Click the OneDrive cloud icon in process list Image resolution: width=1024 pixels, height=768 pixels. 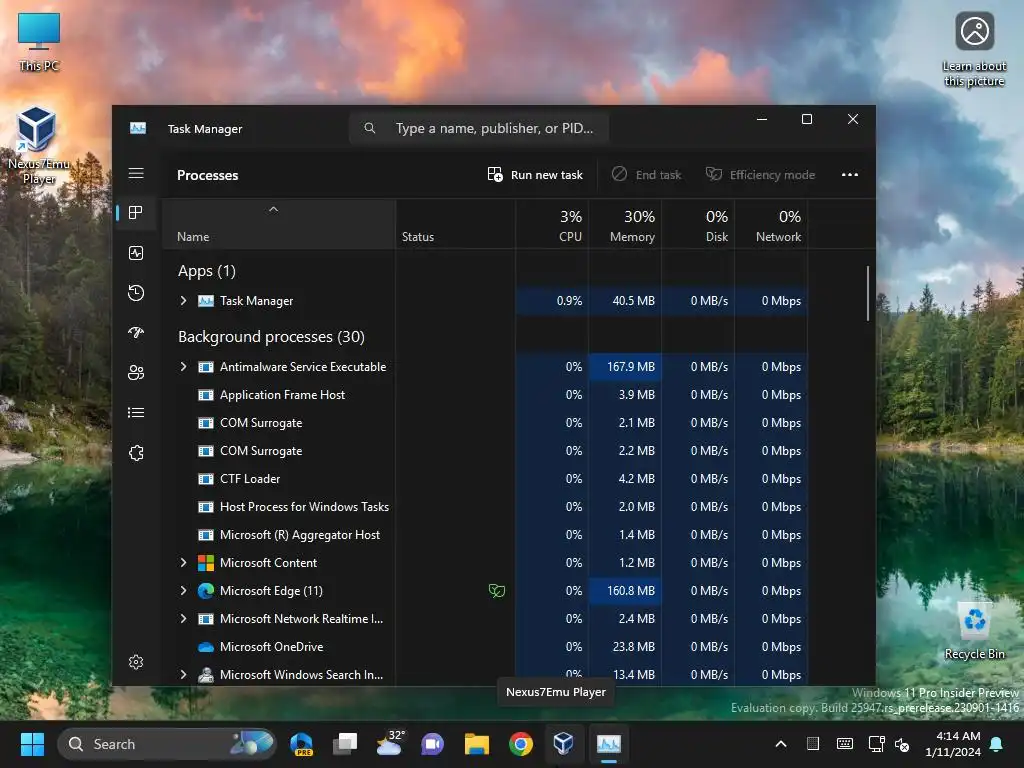click(x=206, y=647)
